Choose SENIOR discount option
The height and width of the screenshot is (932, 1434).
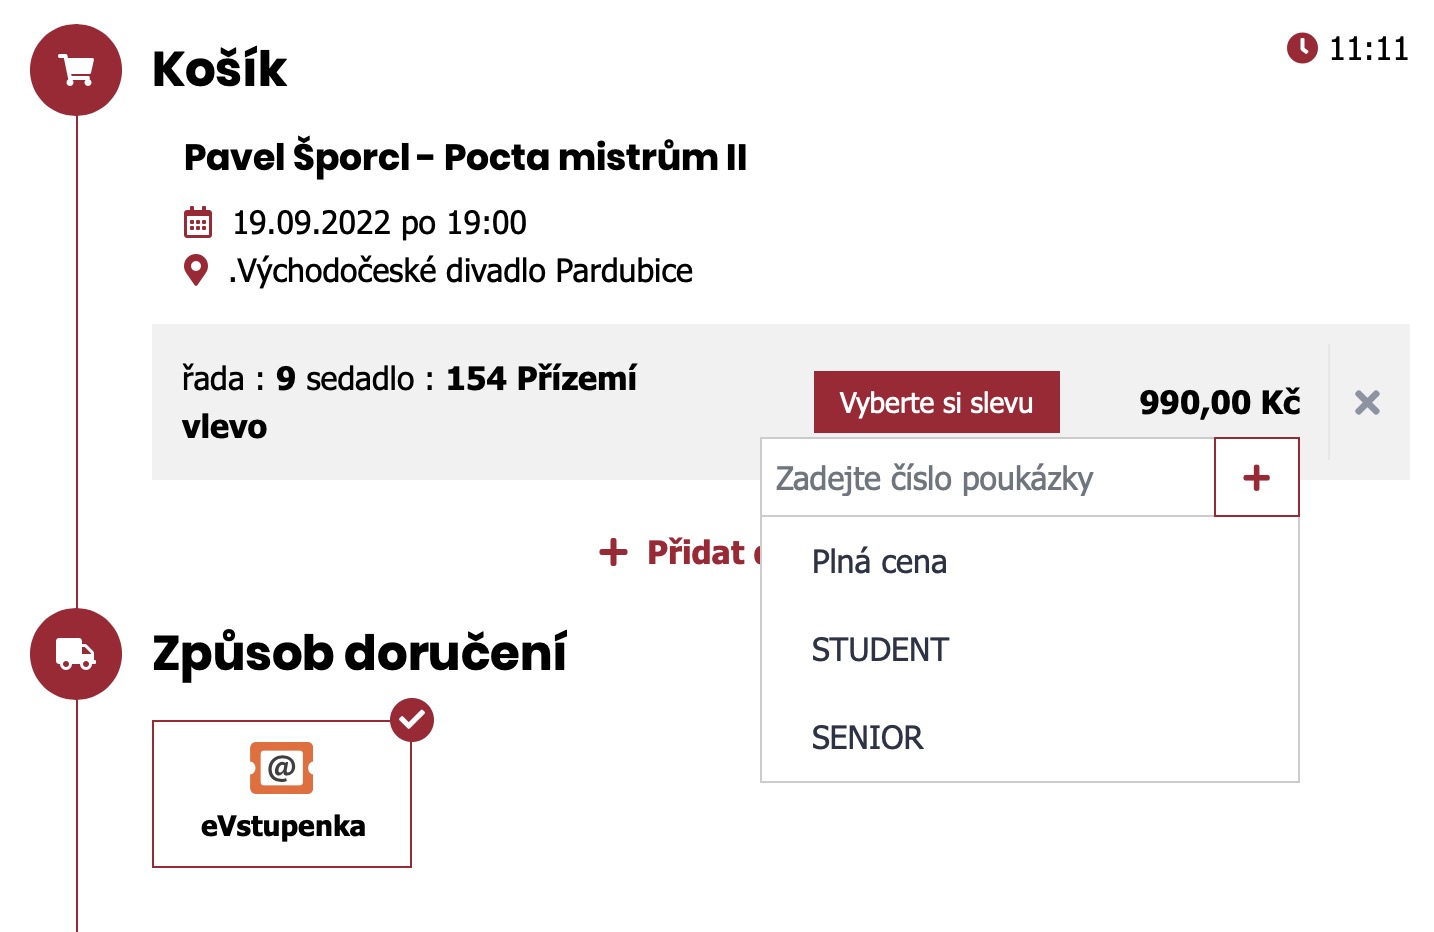pos(867,738)
